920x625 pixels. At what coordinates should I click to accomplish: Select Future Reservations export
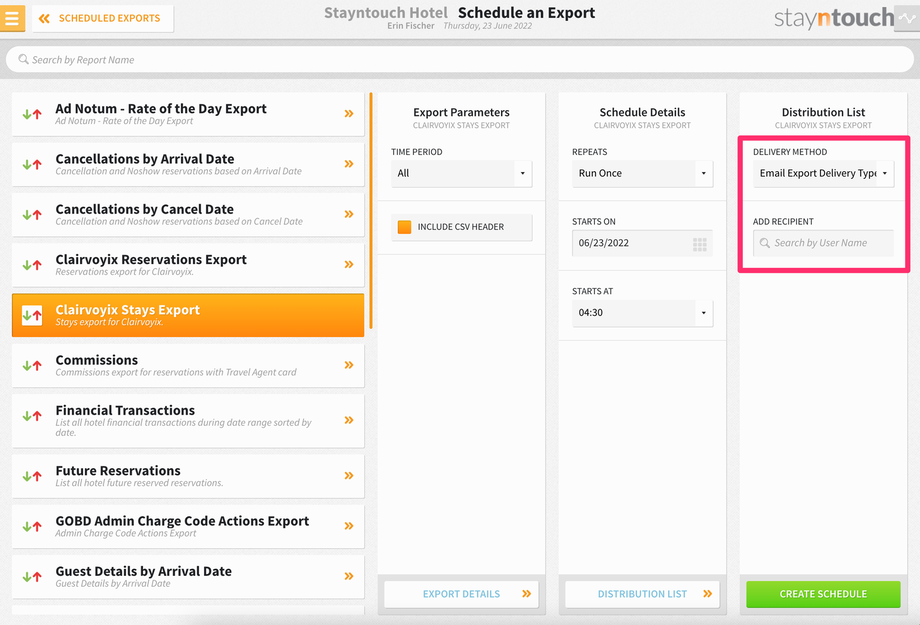(188, 476)
